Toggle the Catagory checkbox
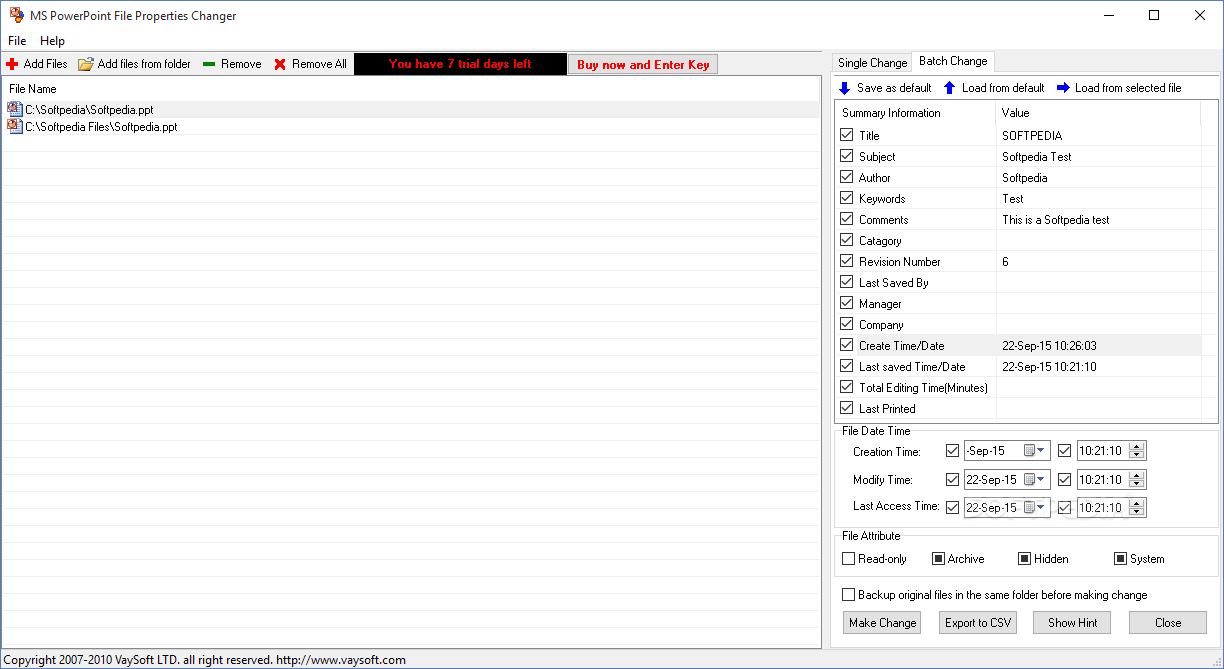 [847, 240]
